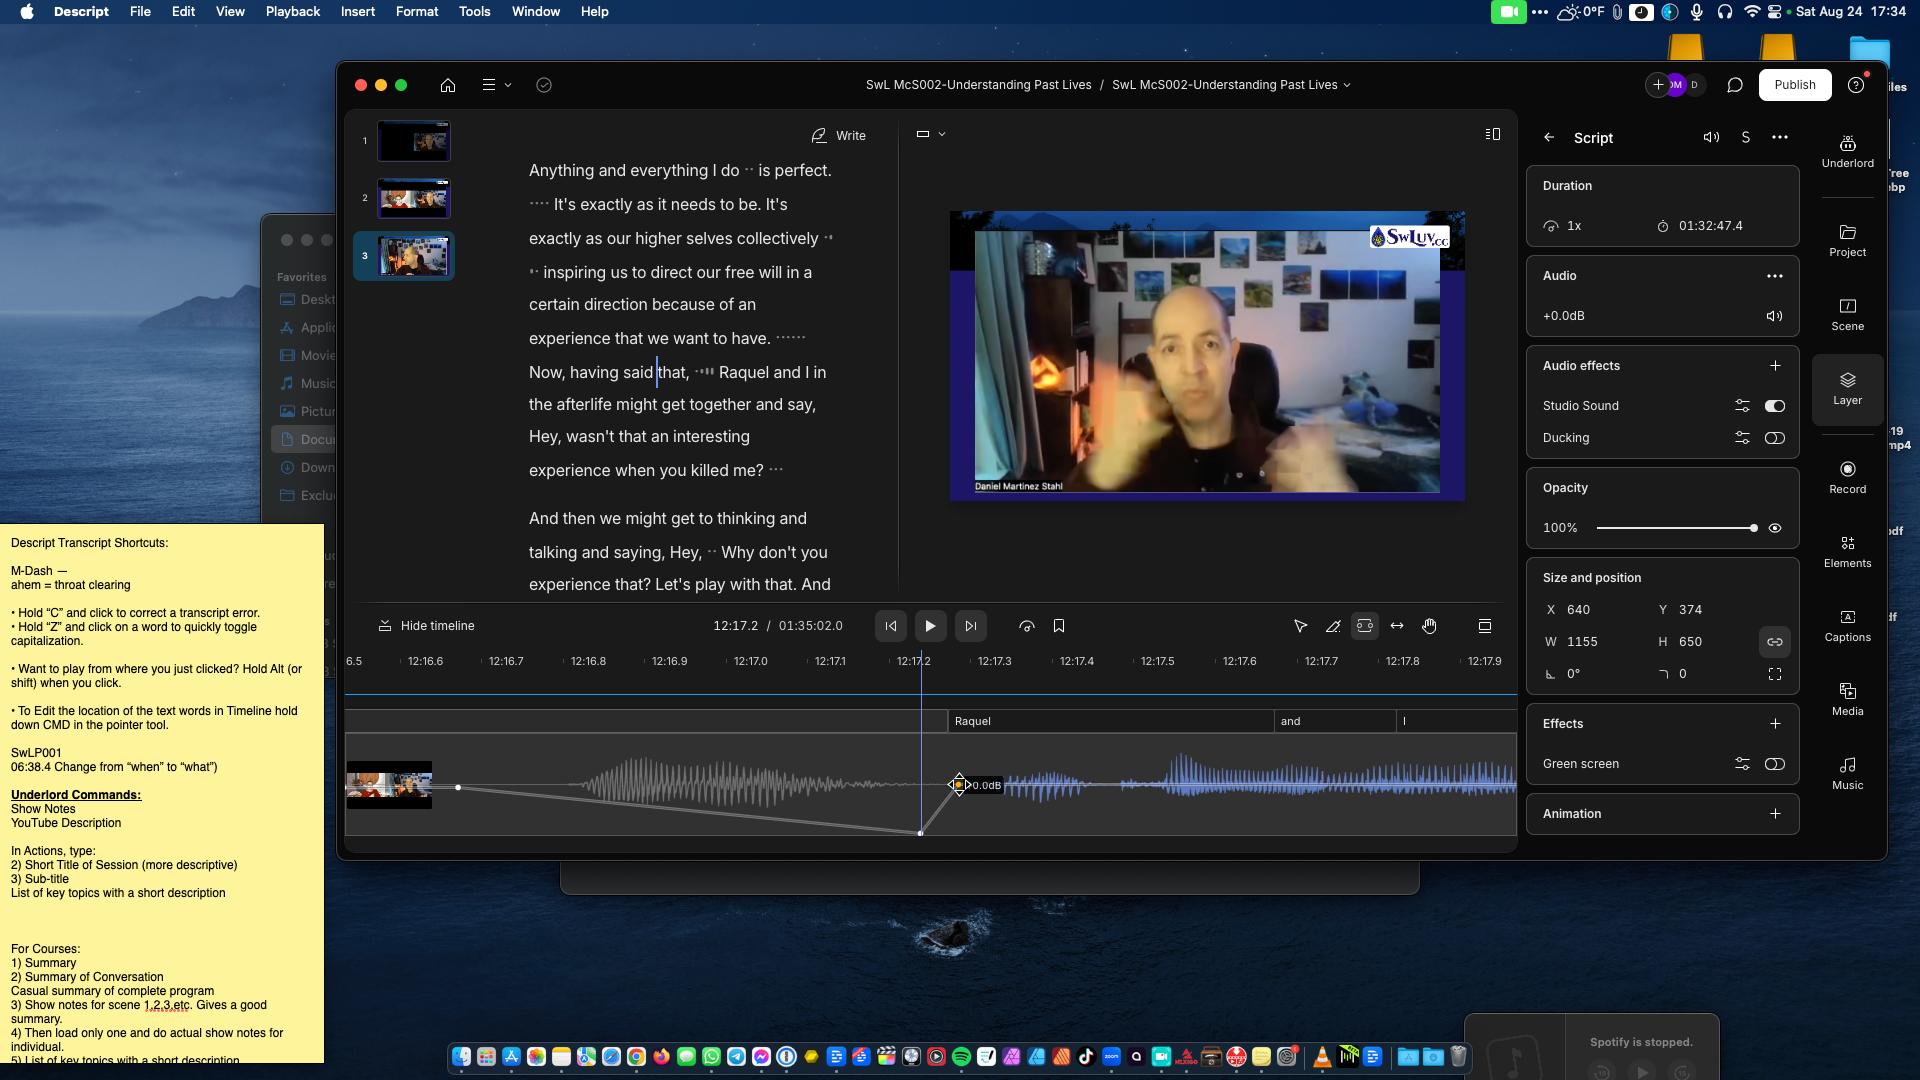
Task: Adjust the Opacity slider
Action: coord(1676,528)
